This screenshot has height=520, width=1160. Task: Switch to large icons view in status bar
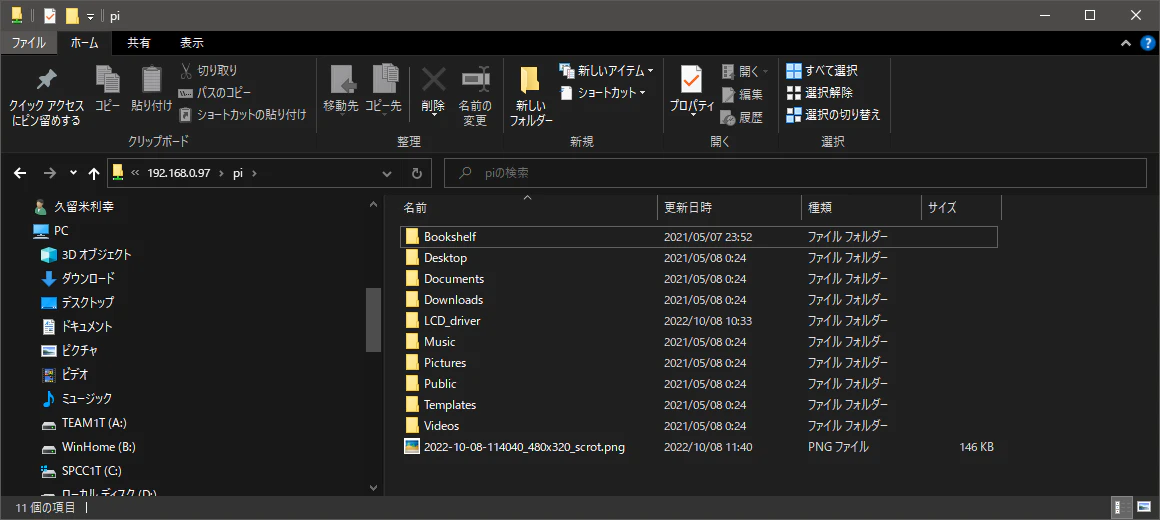pyautogui.click(x=1144, y=507)
